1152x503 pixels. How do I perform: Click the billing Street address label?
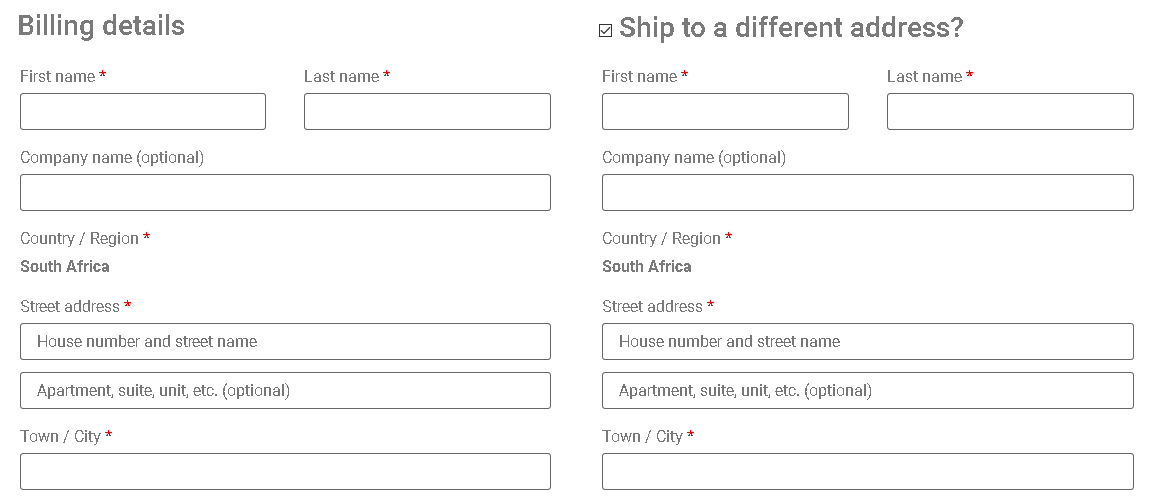(x=69, y=307)
